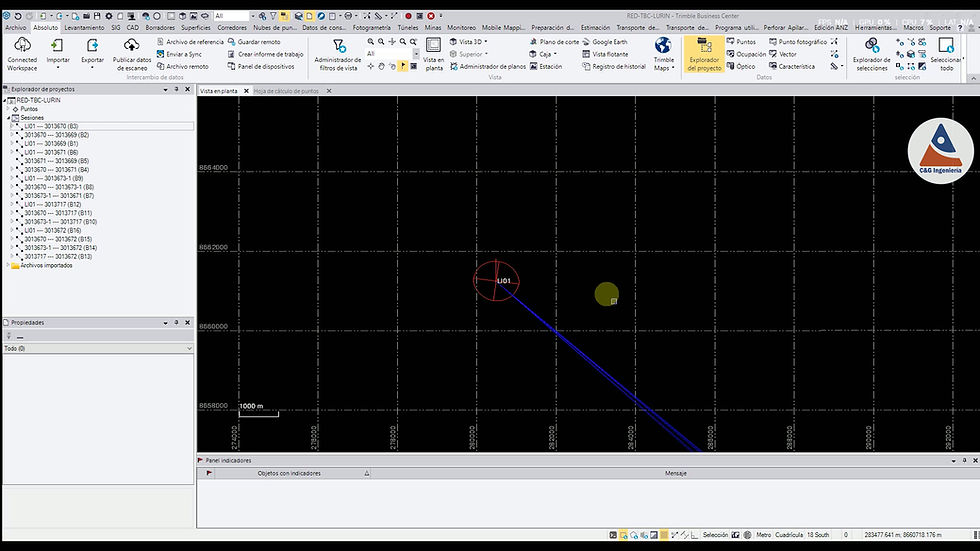Open Administrador de planos
Viewport: 980px width, 551px height.
pyautogui.click(x=488, y=66)
